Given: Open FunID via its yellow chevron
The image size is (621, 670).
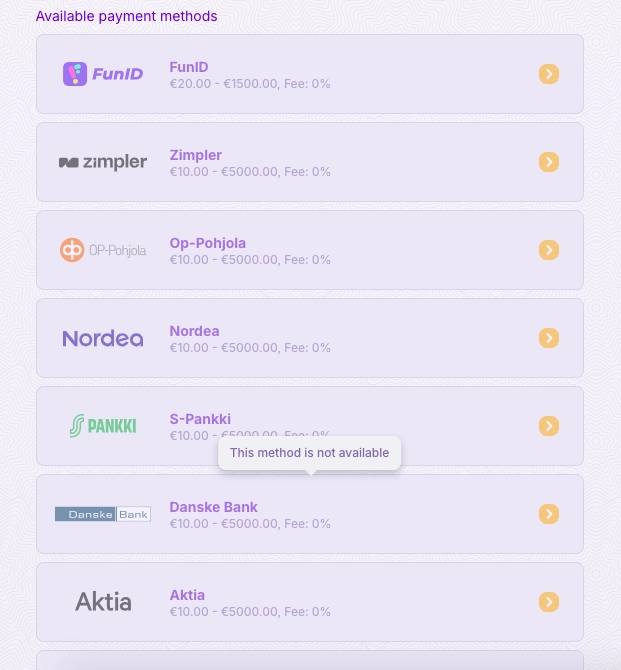Looking at the screenshot, I should click(548, 74).
